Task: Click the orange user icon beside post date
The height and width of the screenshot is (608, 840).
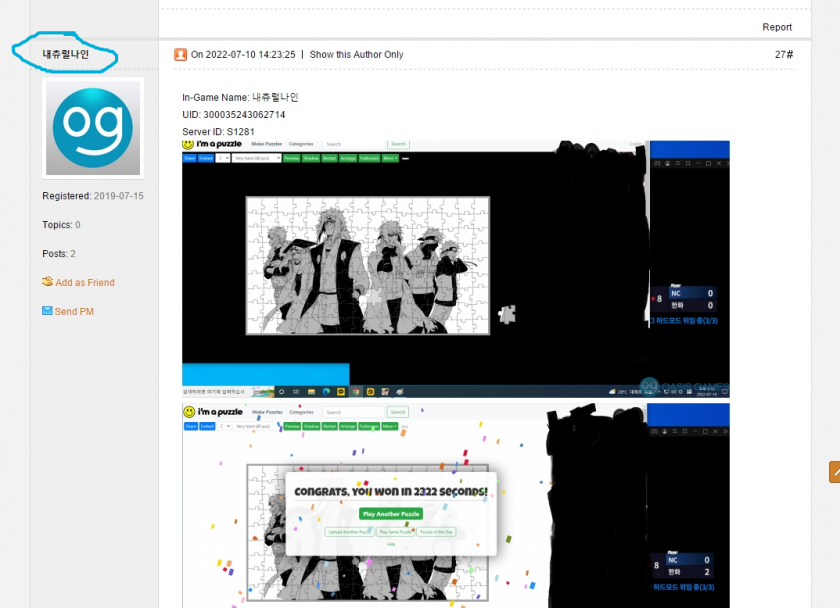Action: tap(180, 54)
